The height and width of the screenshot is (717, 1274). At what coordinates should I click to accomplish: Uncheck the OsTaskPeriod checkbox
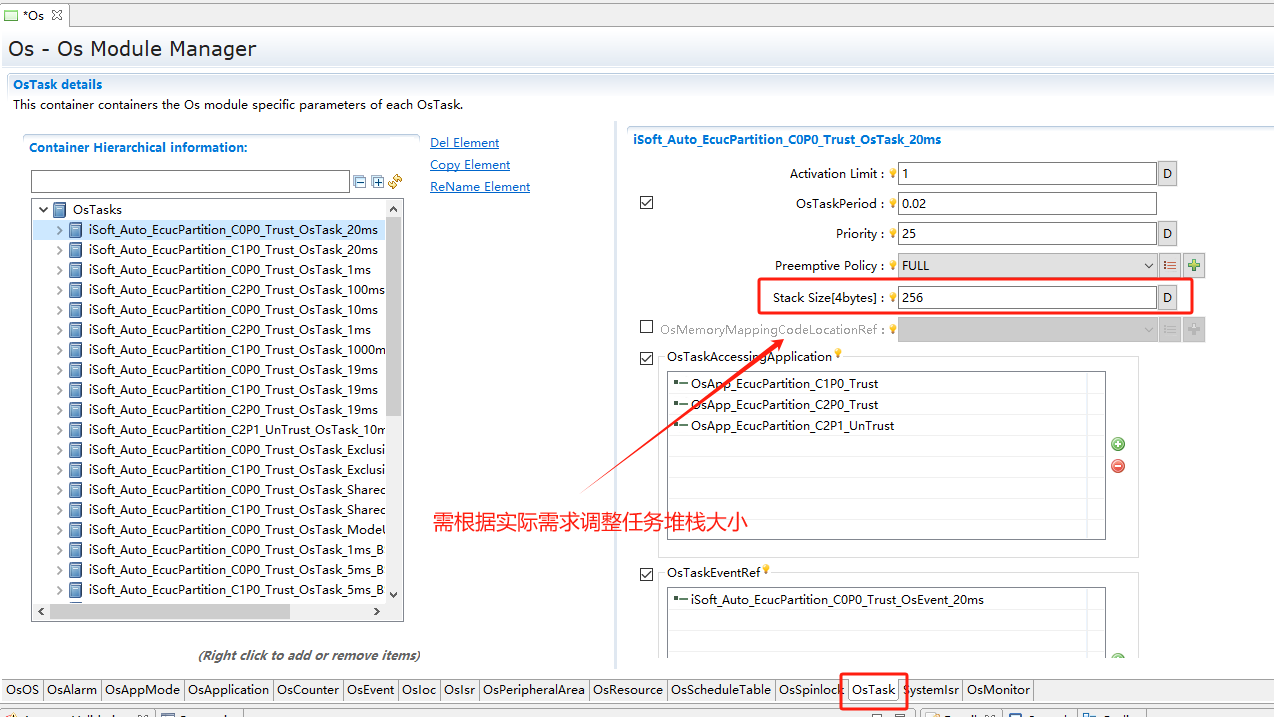coord(646,203)
